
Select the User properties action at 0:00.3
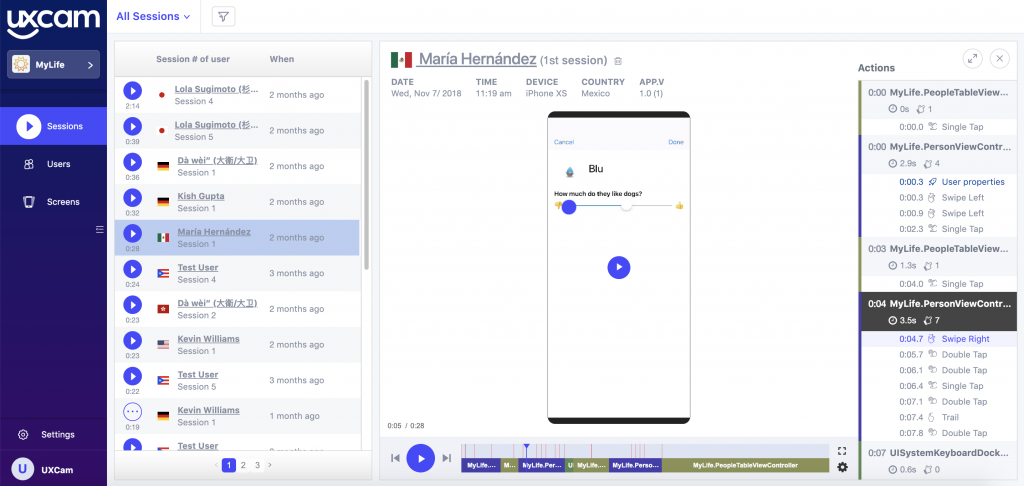coord(938,182)
